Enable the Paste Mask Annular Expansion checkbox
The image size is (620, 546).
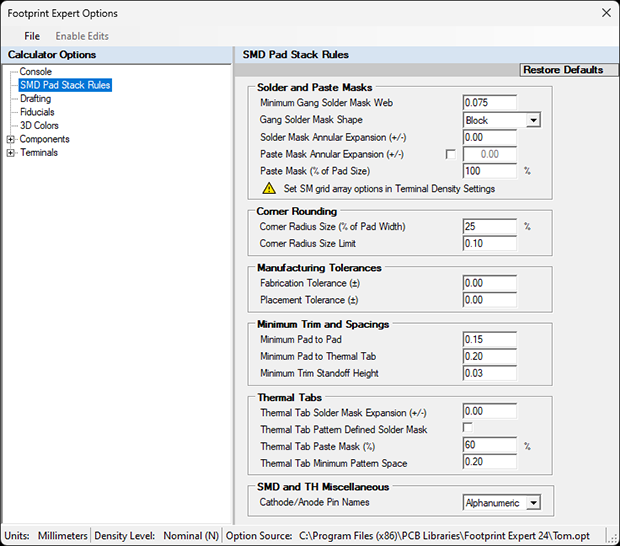tap(451, 154)
